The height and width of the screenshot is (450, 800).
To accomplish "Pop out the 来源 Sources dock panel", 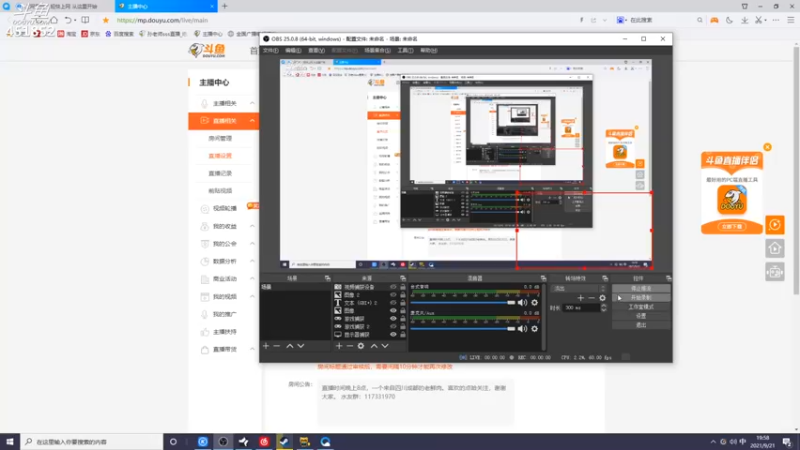I will pos(403,278).
